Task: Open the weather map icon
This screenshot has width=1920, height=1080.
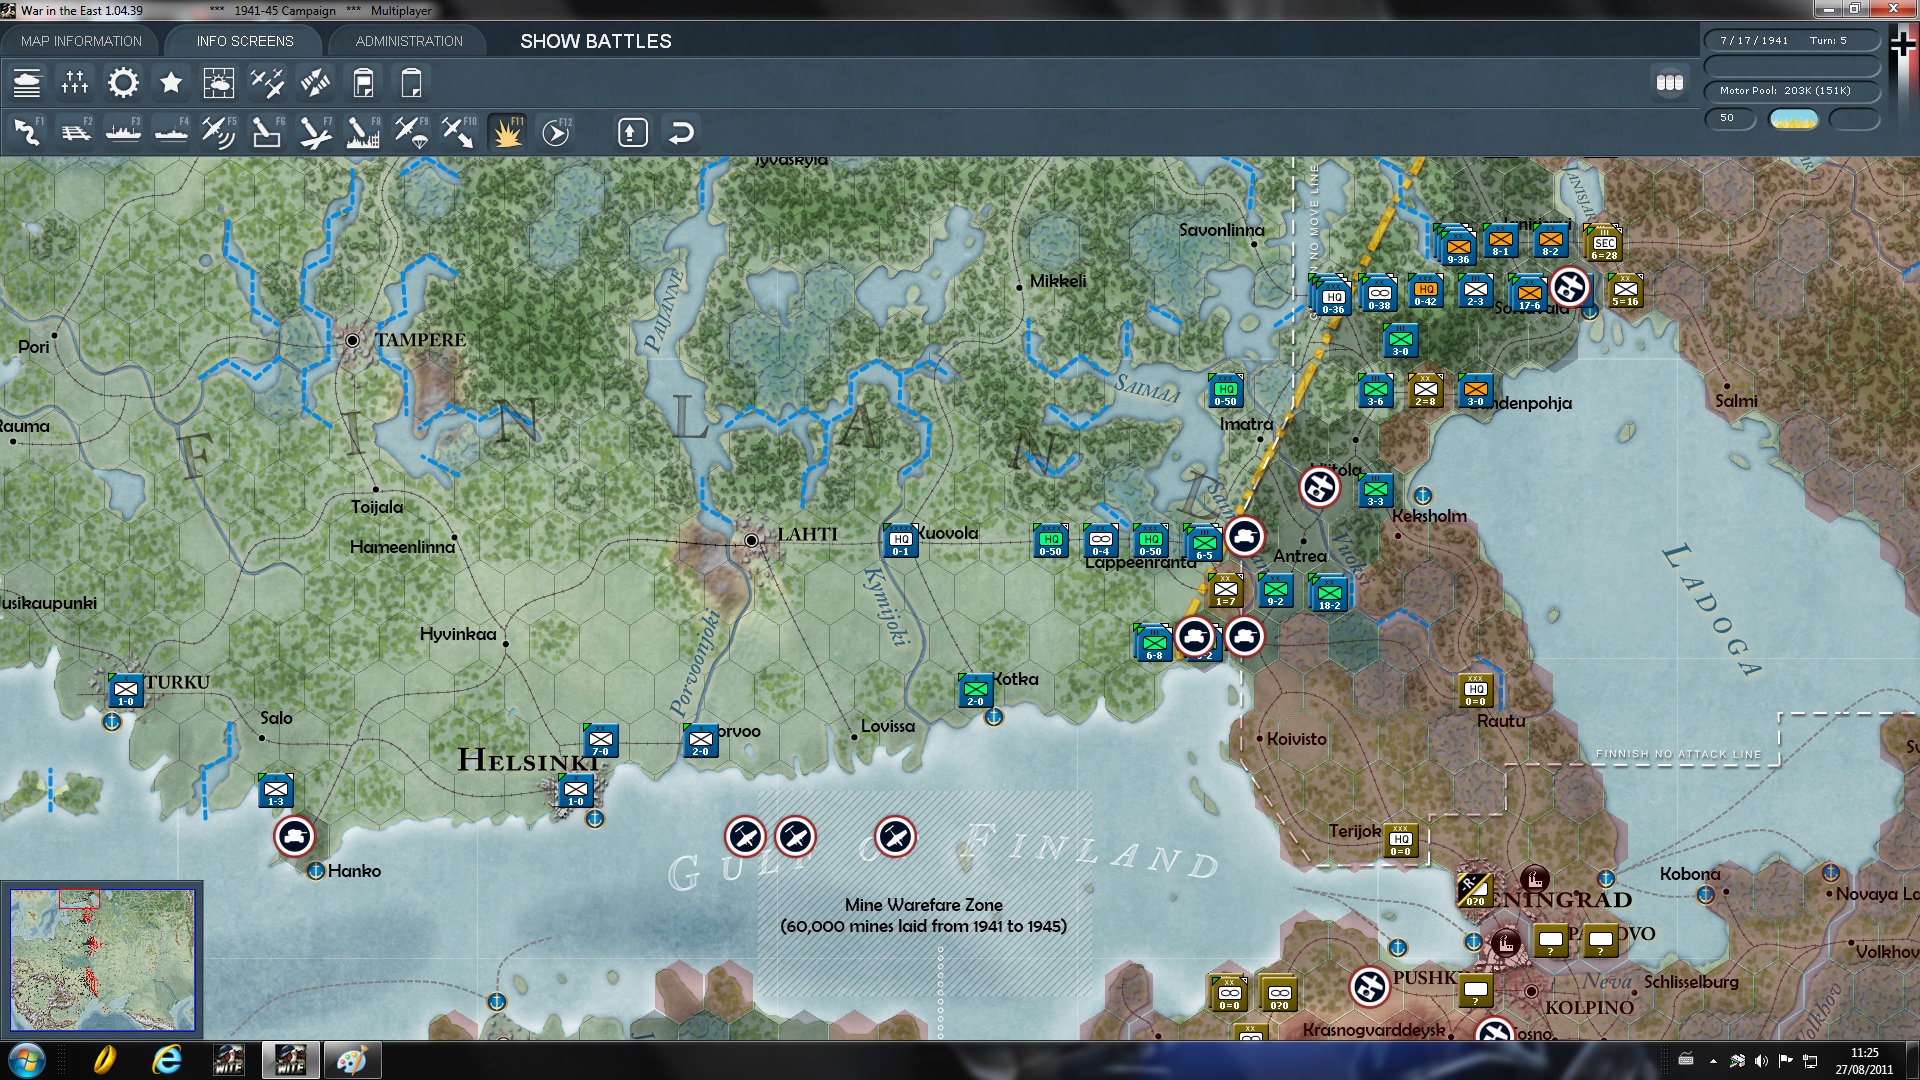Action: tap(219, 83)
